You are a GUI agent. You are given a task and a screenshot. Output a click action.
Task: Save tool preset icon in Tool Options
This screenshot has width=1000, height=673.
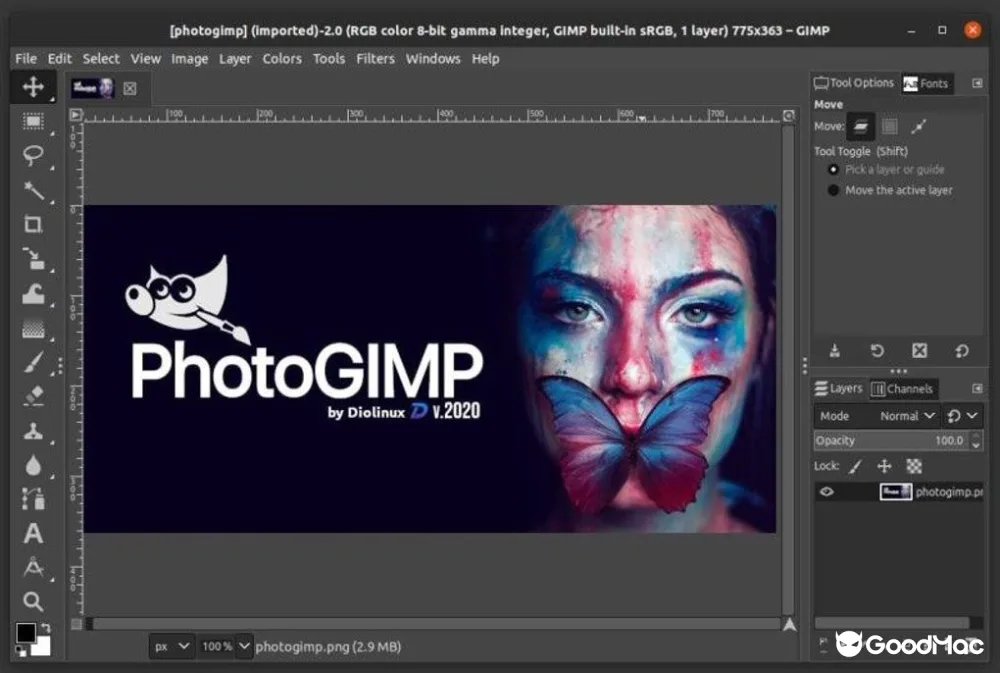coord(834,350)
